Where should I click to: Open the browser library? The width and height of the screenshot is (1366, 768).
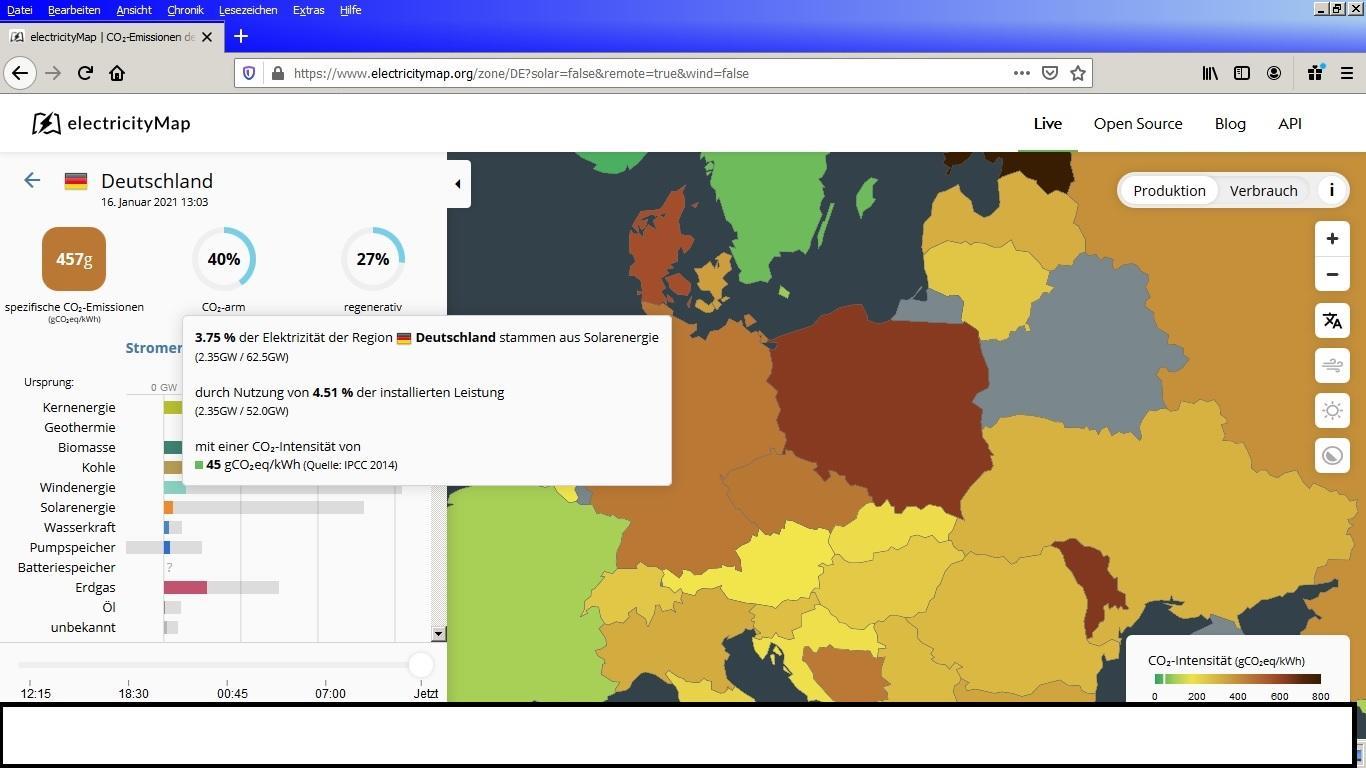pyautogui.click(x=1210, y=73)
